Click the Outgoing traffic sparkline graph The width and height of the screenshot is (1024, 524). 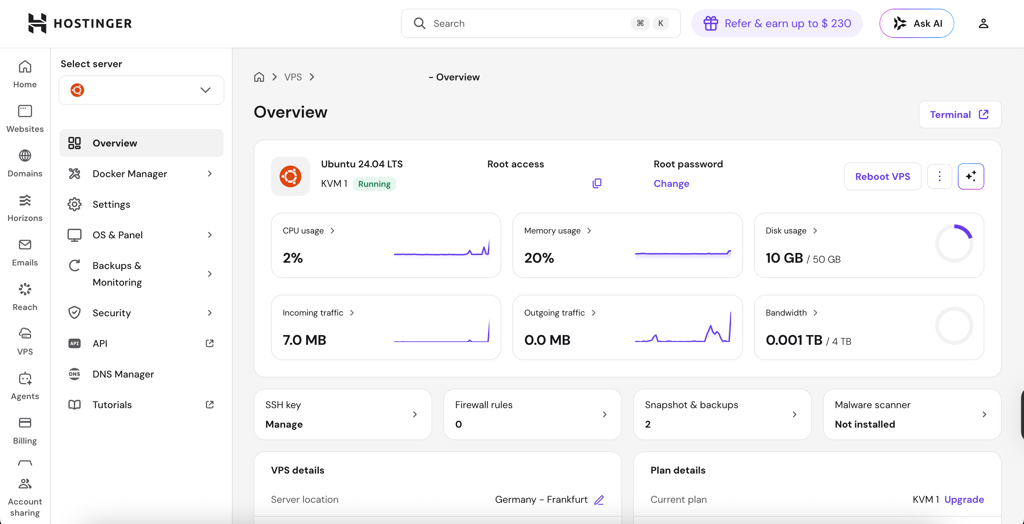tap(683, 327)
